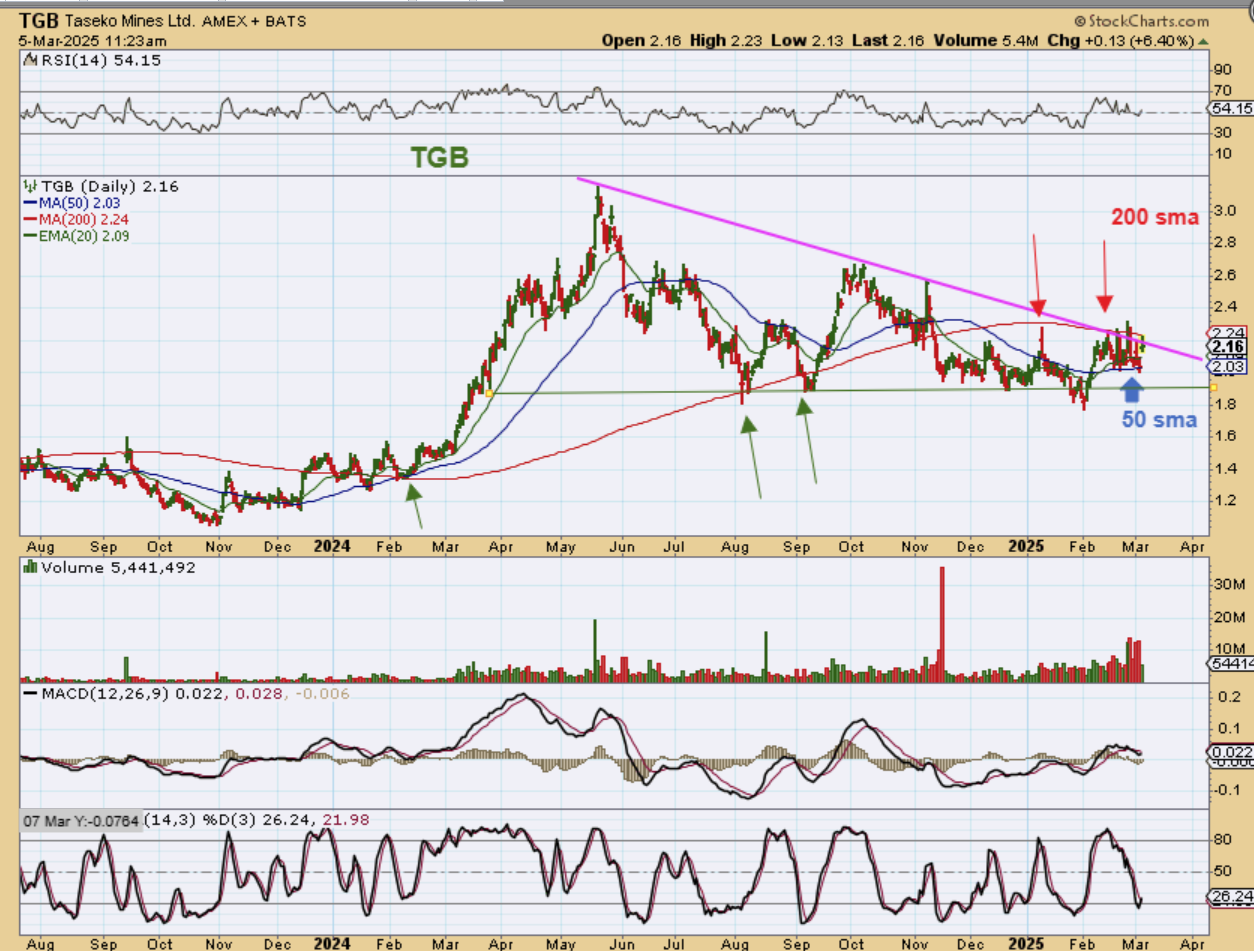Image resolution: width=1254 pixels, height=951 pixels.
Task: Click the 26.24 value tag on stochastic axis
Action: [1229, 897]
